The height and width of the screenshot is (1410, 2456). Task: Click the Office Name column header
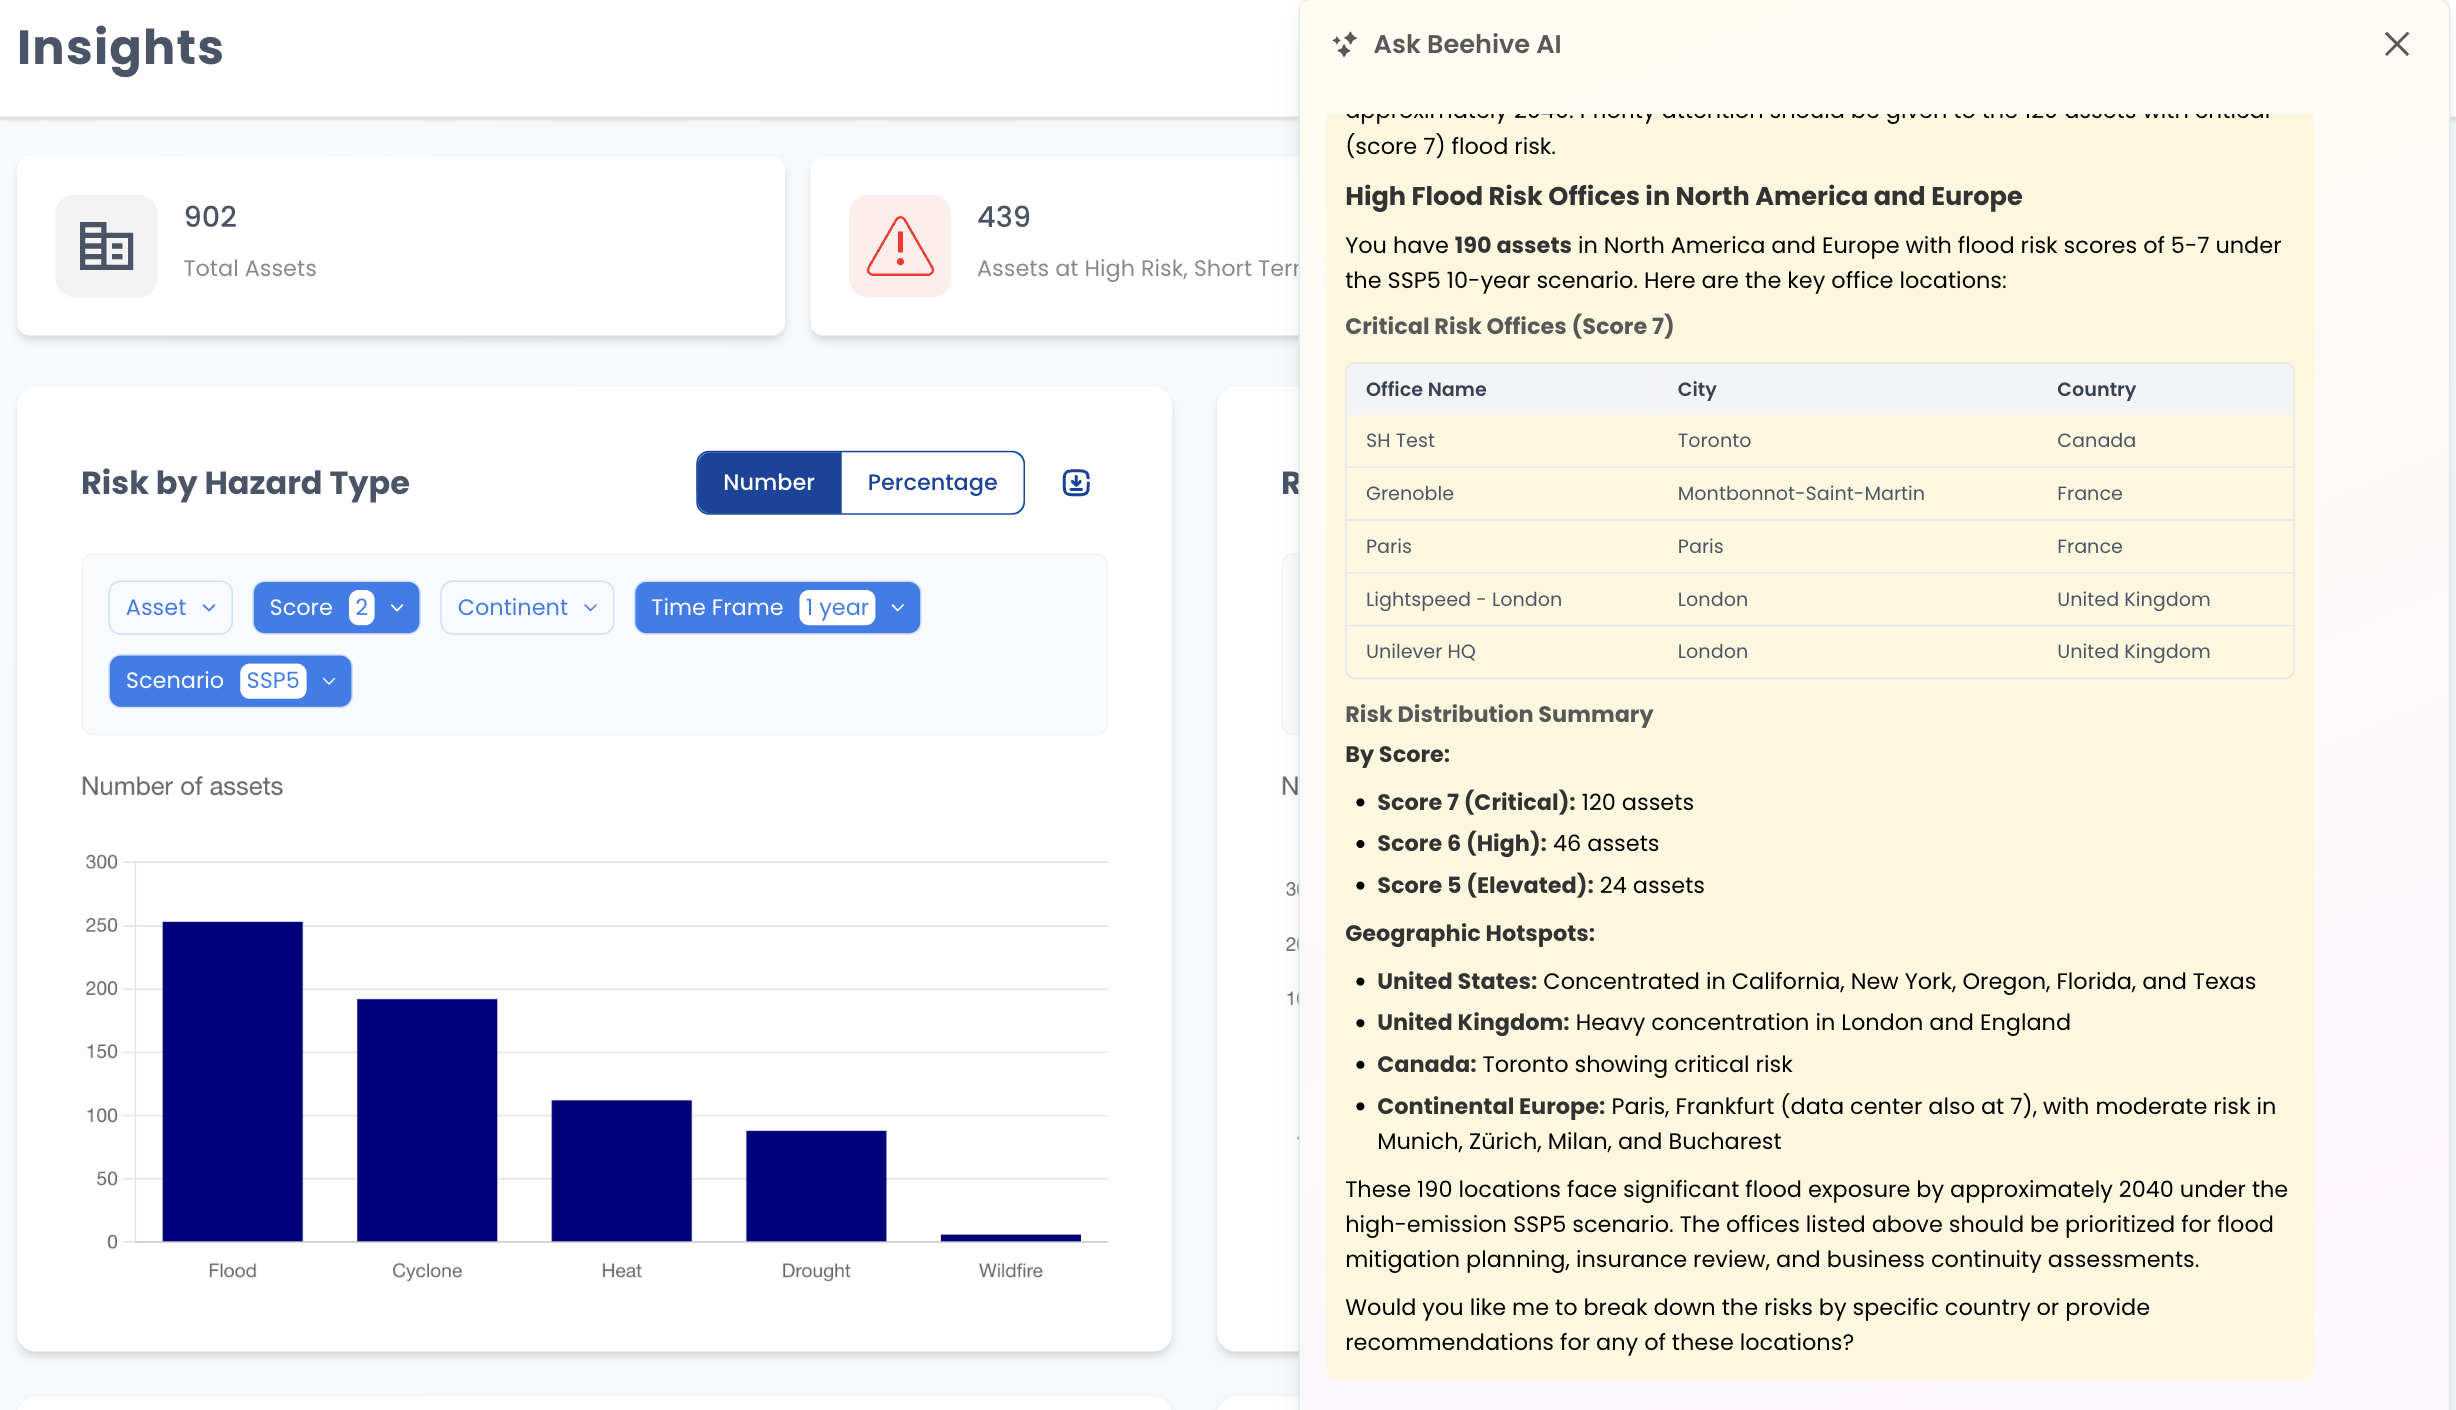coord(1426,390)
